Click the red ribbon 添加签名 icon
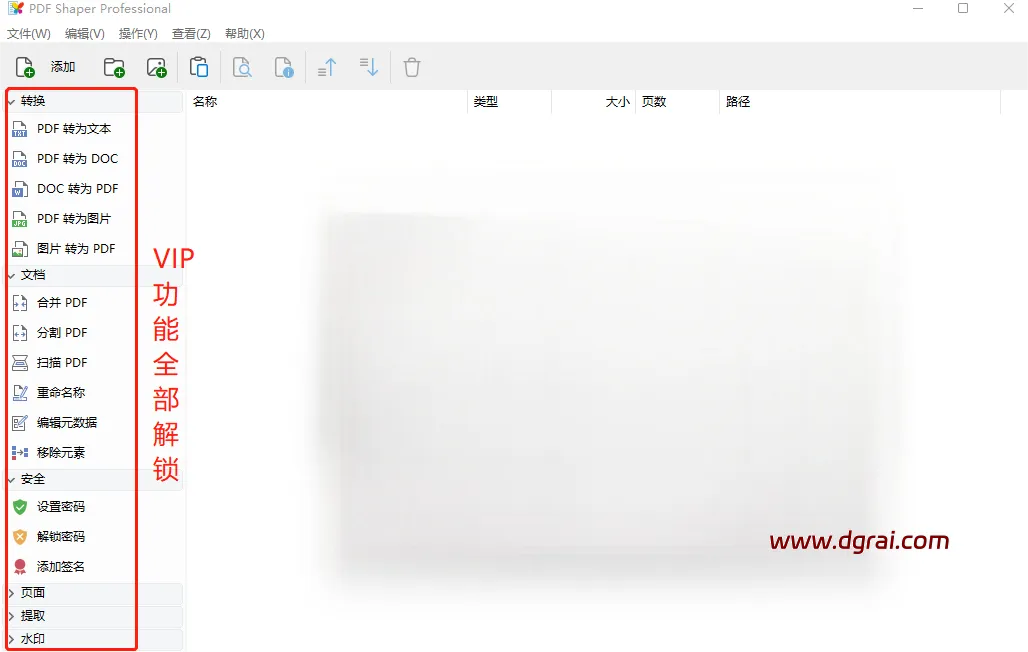This screenshot has width=1028, height=652. tap(20, 567)
